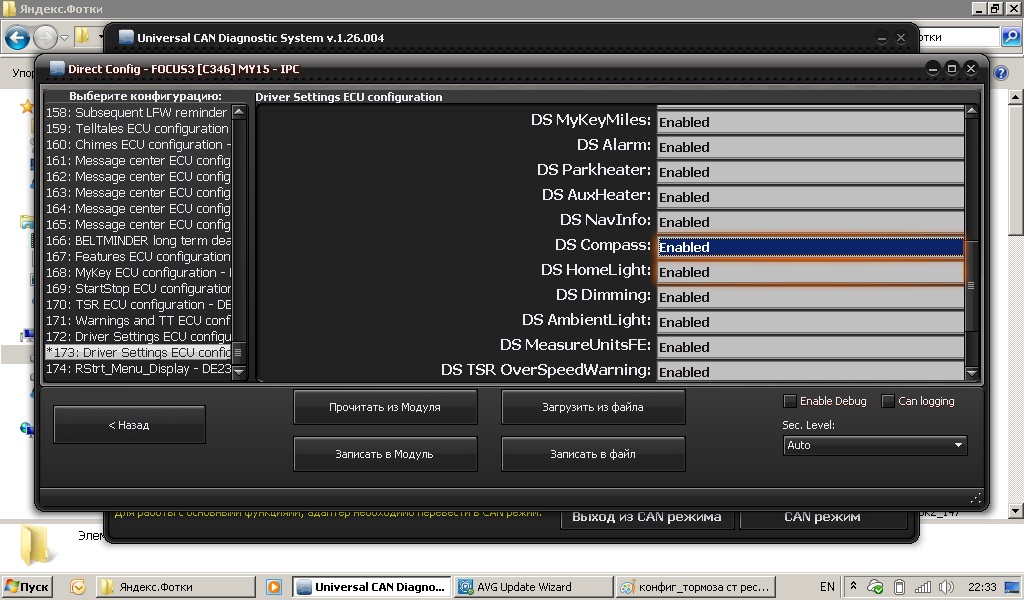Click the resize grip in window corner
1024x600 pixels.
pyautogui.click(x=975, y=498)
